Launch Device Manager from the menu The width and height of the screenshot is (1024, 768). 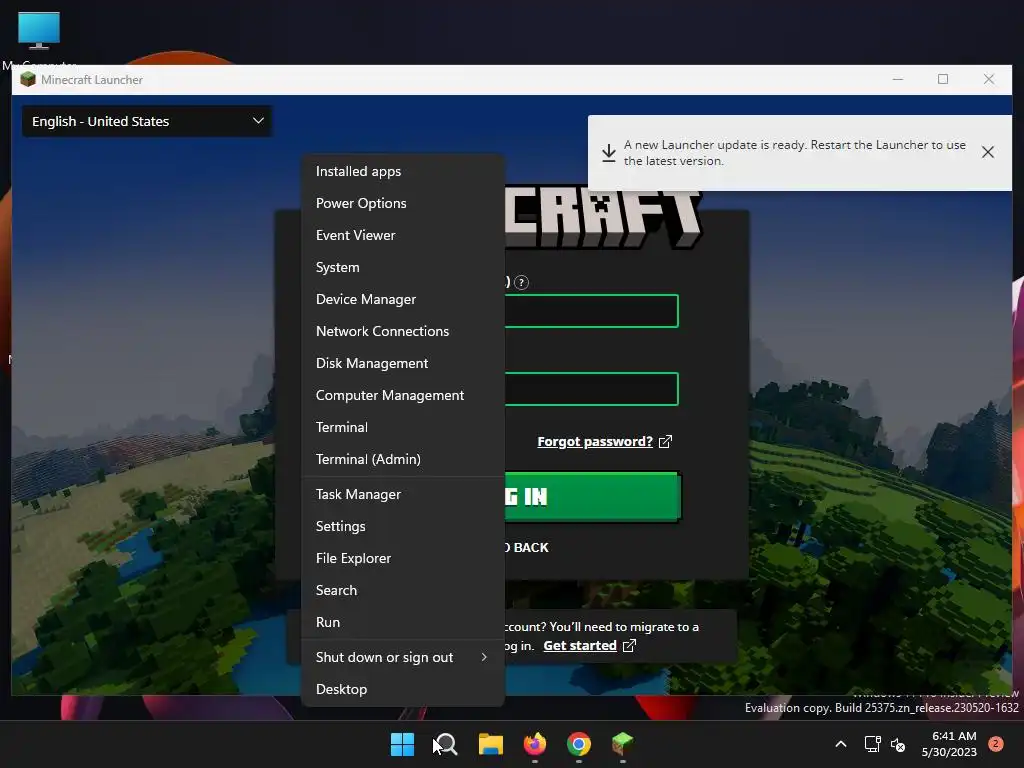(x=402, y=299)
